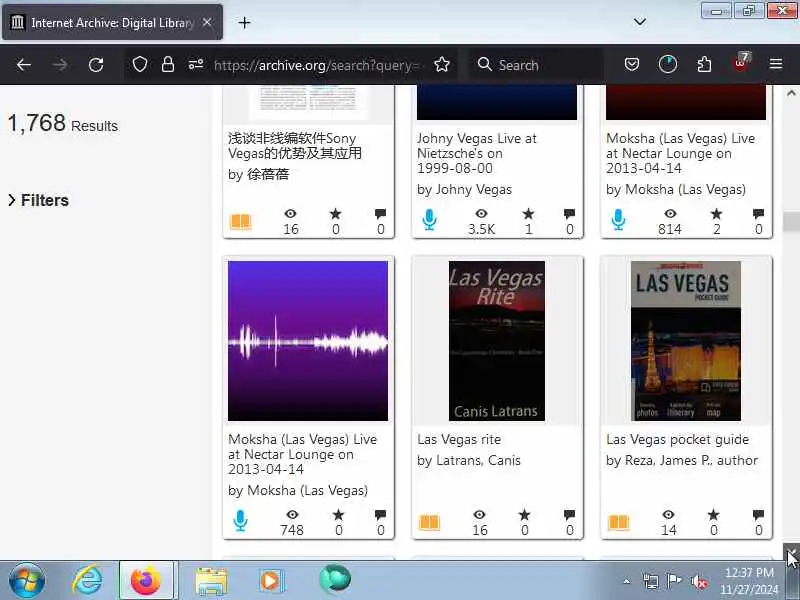This screenshot has width=800, height=600.
Task: Click the microphone icon on 748-view Moksha card
Action: coord(240,521)
